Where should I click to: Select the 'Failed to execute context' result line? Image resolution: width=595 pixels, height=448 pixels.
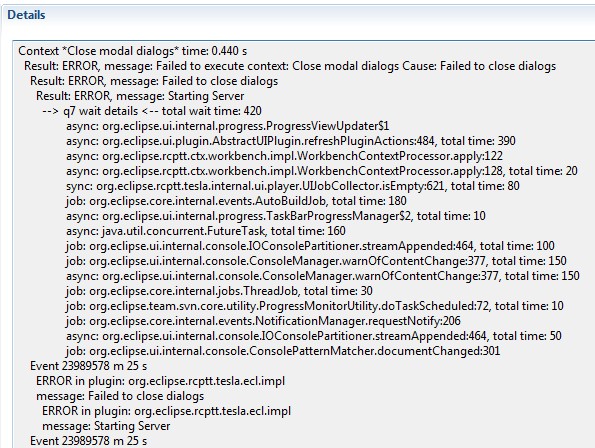(290, 66)
